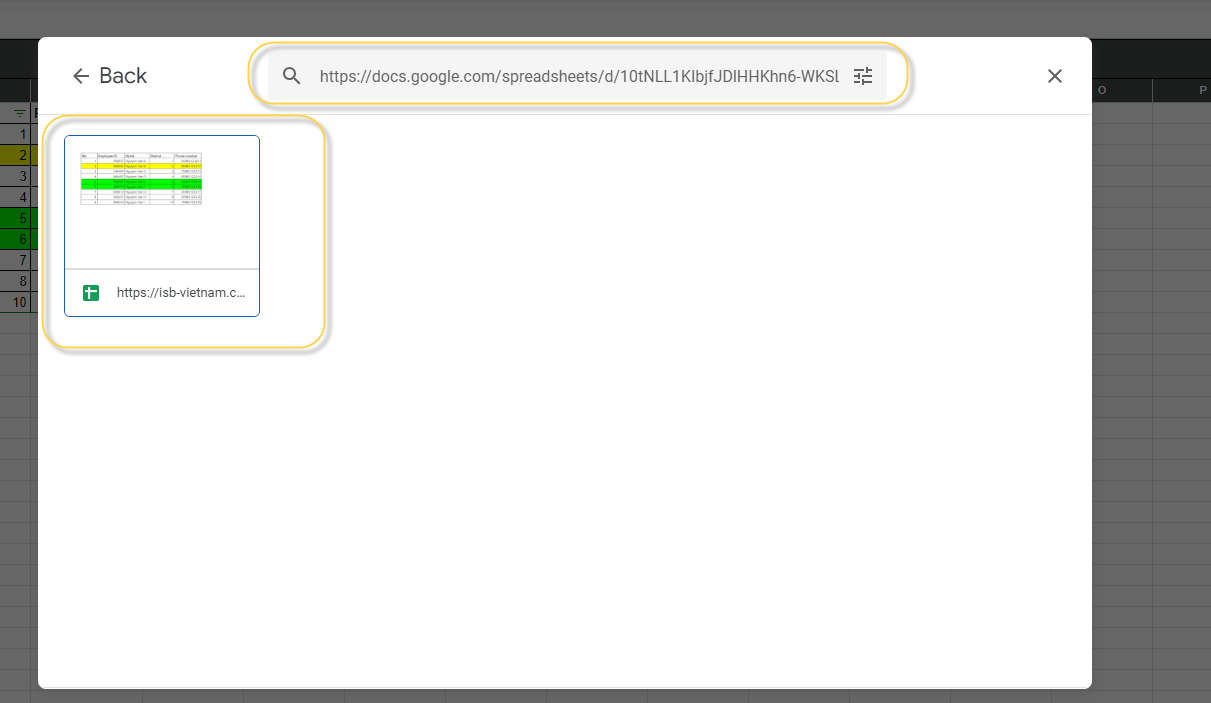Viewport: 1211px width, 703px height.
Task: Select row header 1
Action: click(19, 134)
